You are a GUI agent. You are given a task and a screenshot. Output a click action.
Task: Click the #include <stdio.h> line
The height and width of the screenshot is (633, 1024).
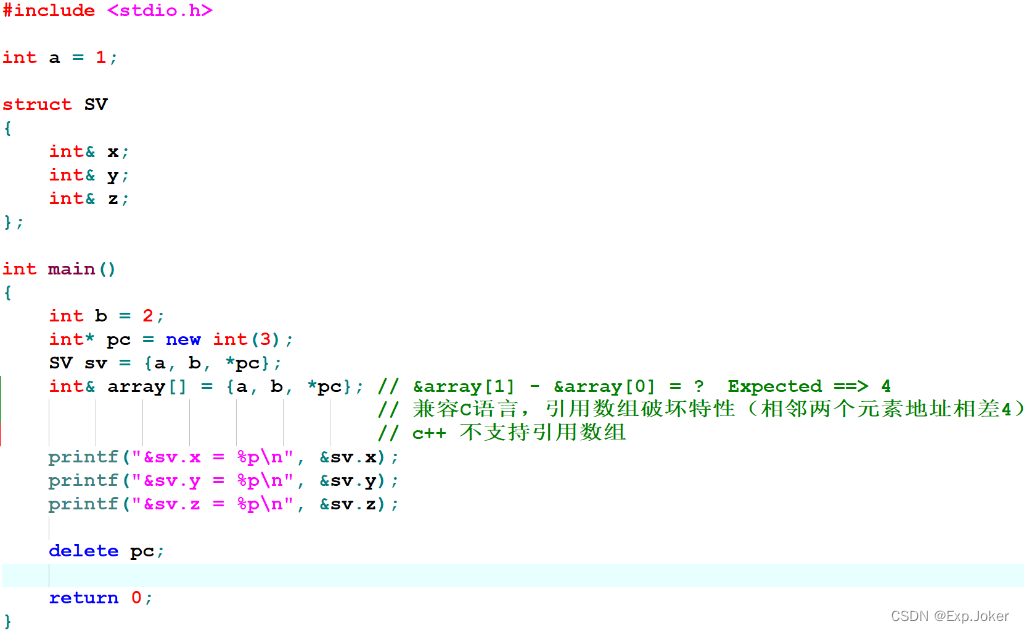click(x=107, y=11)
